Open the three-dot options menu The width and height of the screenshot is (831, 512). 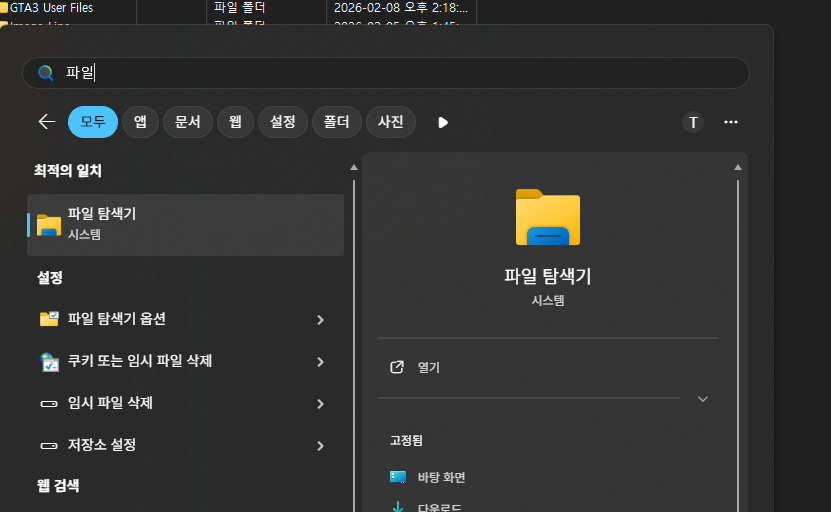point(731,122)
